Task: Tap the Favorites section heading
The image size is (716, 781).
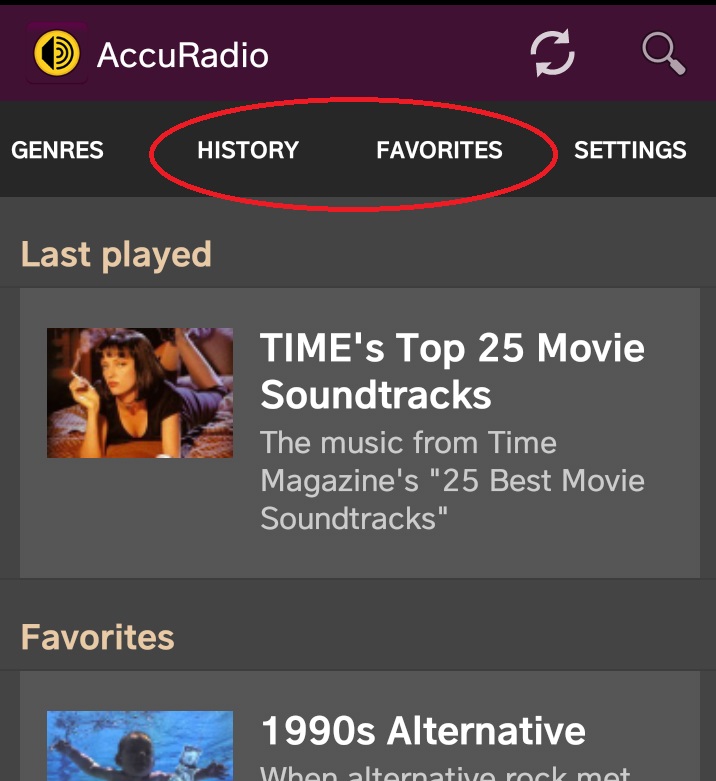Action: click(98, 637)
